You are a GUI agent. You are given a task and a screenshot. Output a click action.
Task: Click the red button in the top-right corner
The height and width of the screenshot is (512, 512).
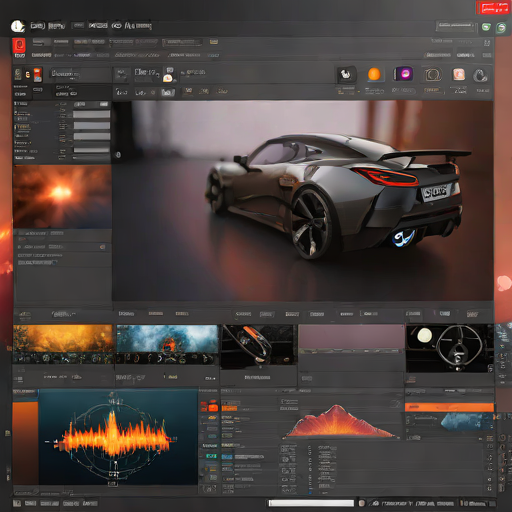[x=493, y=8]
